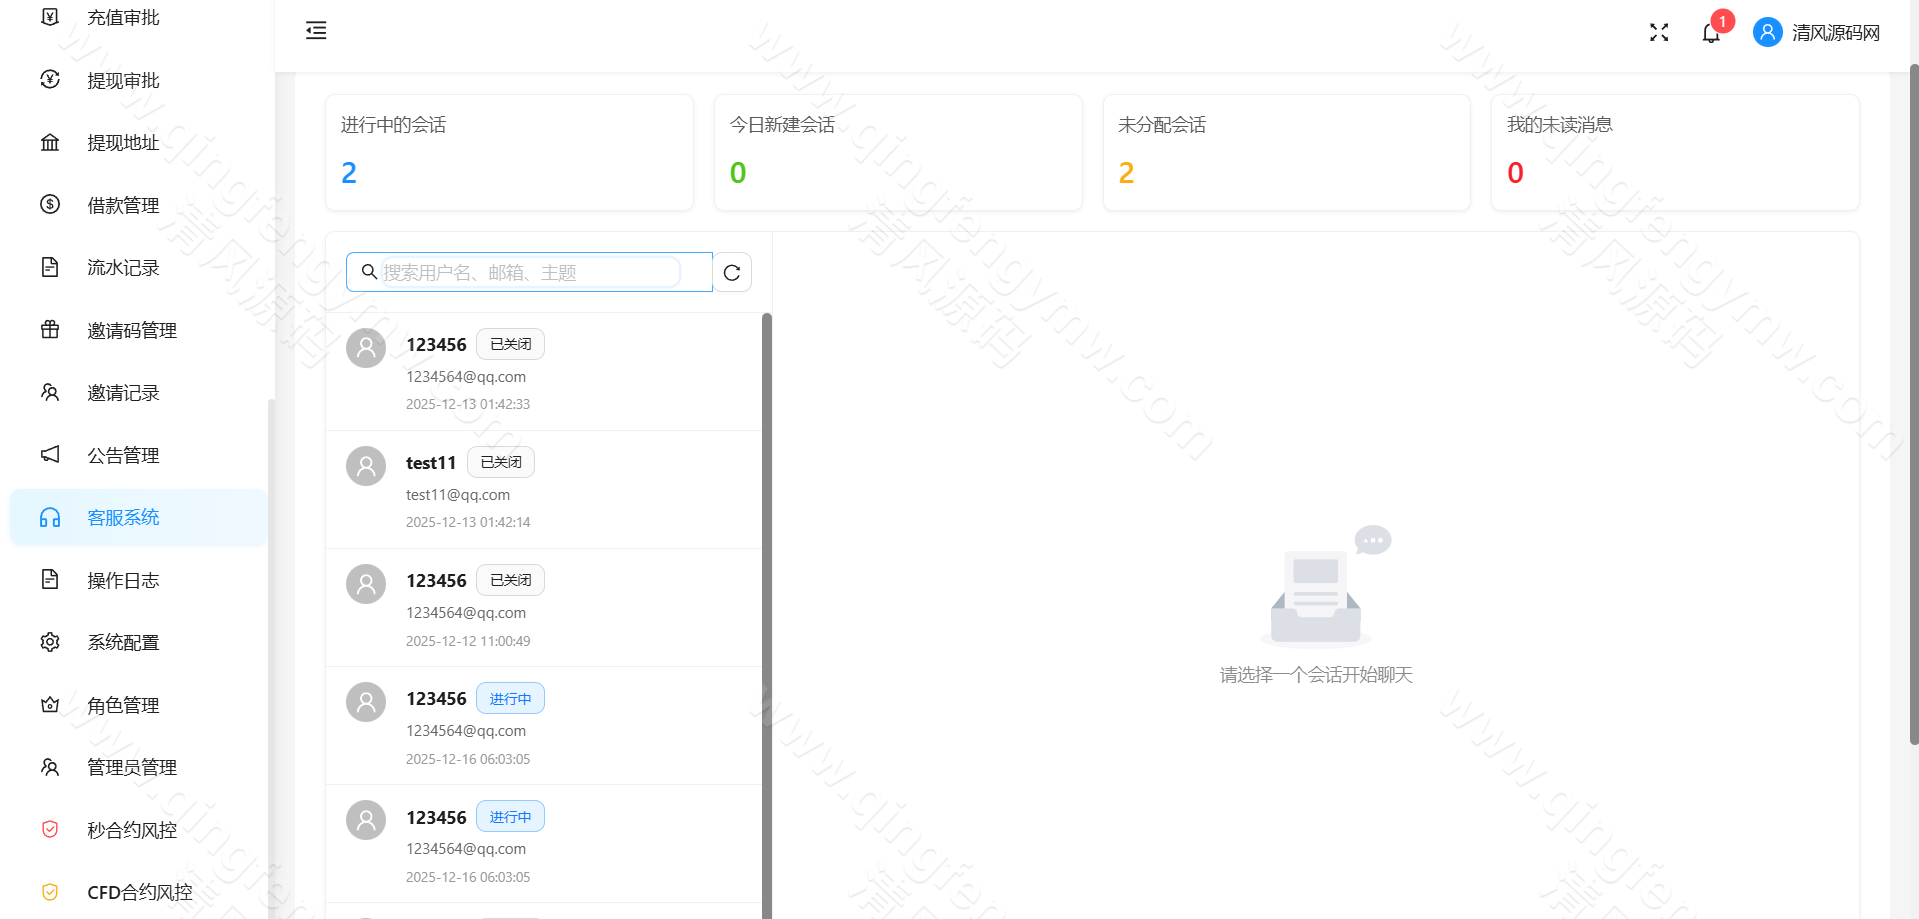Click the 邀请码管理 gift icon

[x=50, y=330]
